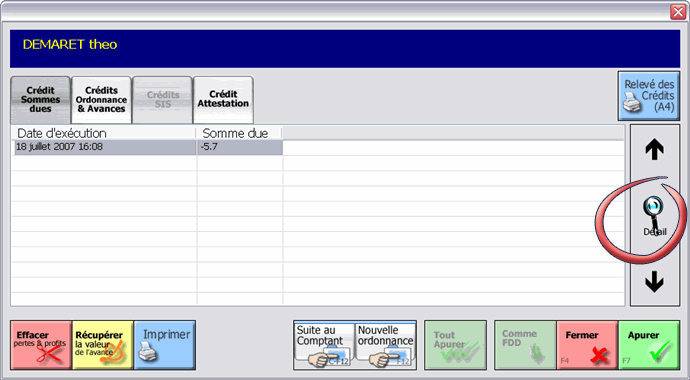The image size is (690, 380).
Task: Choose Suite au Comptant
Action: point(324,345)
